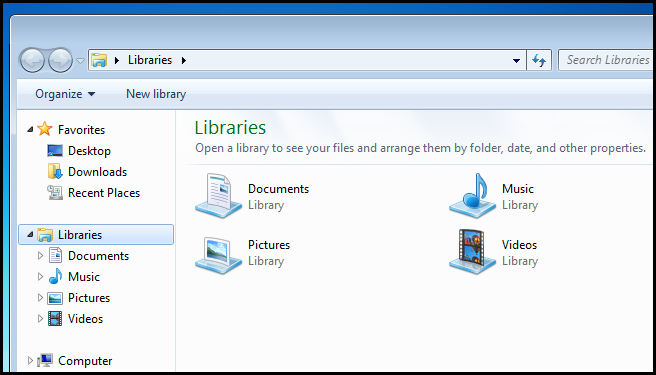Screen dimensions: 656x375
Task: Select Music in navigation tree
Action: 84,277
